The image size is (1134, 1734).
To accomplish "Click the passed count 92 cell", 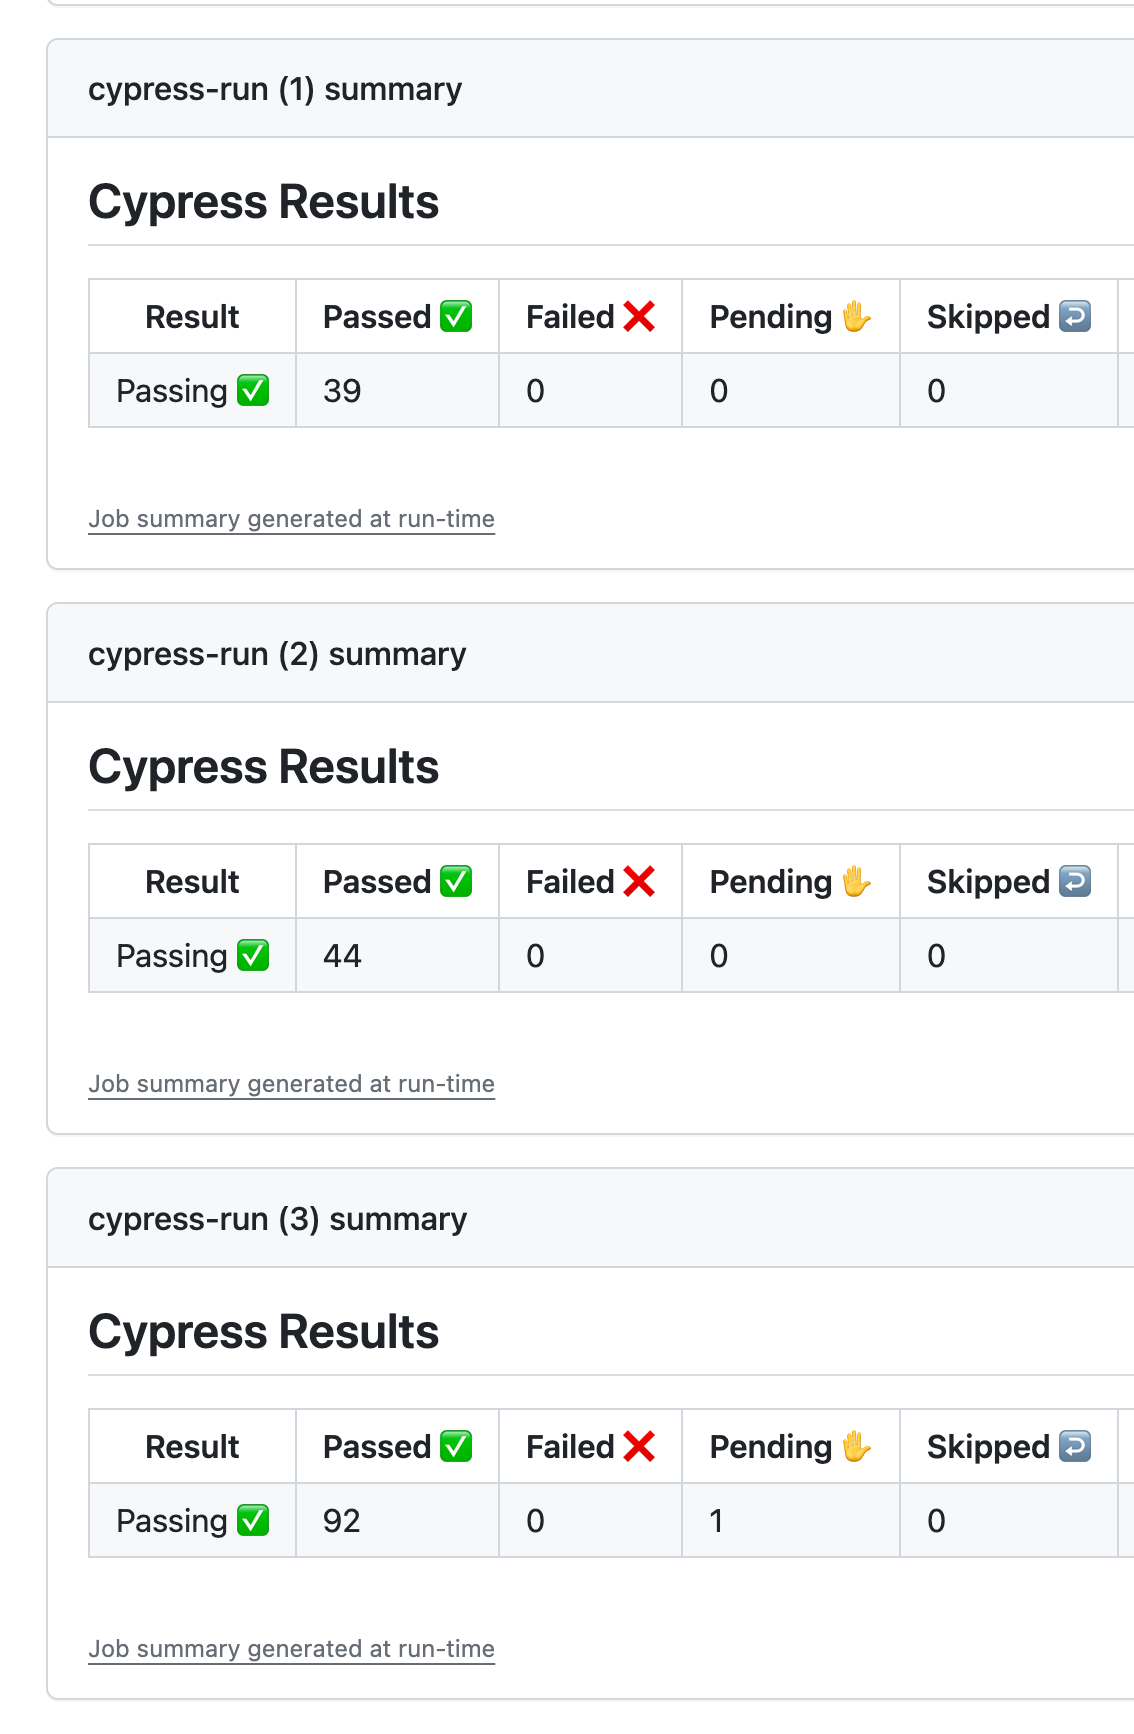I will [342, 1521].
